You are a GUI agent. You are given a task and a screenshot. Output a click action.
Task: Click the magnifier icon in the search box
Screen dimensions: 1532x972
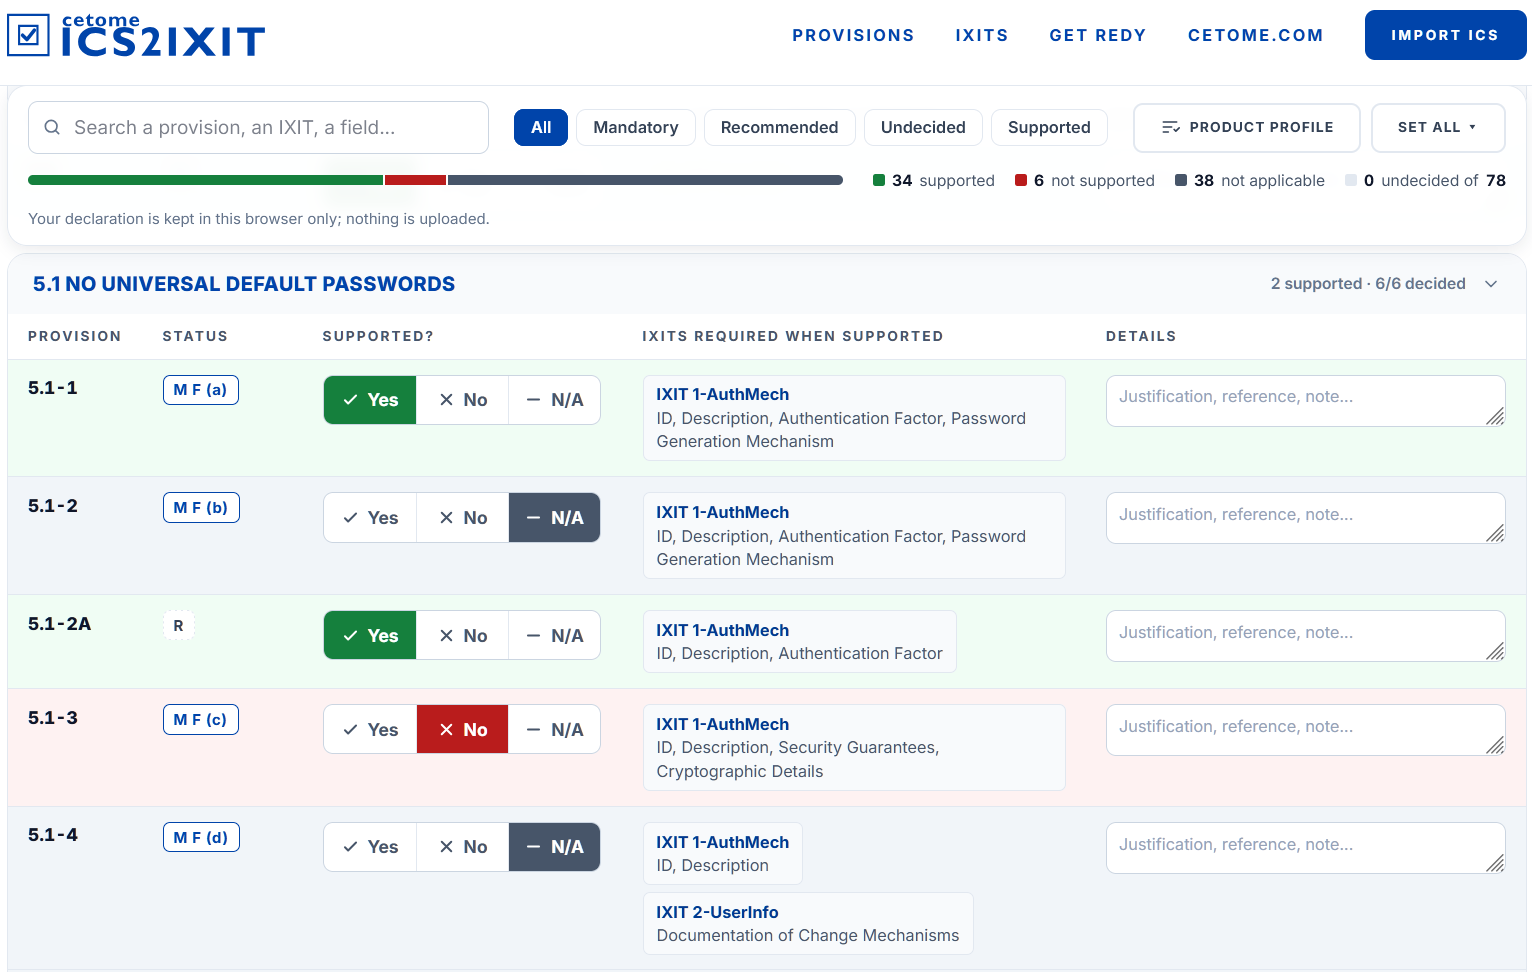tap(52, 127)
